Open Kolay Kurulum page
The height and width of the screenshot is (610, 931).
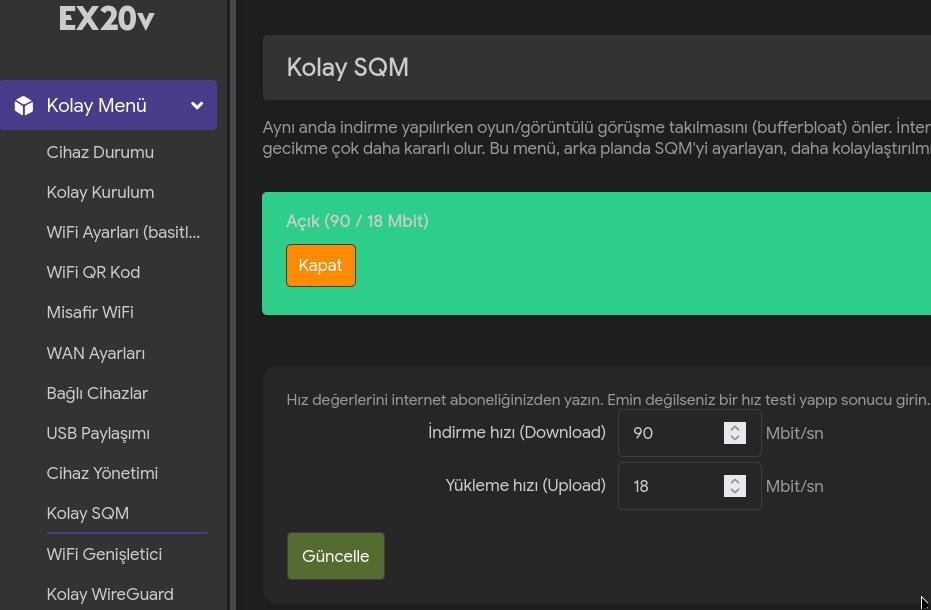click(100, 192)
